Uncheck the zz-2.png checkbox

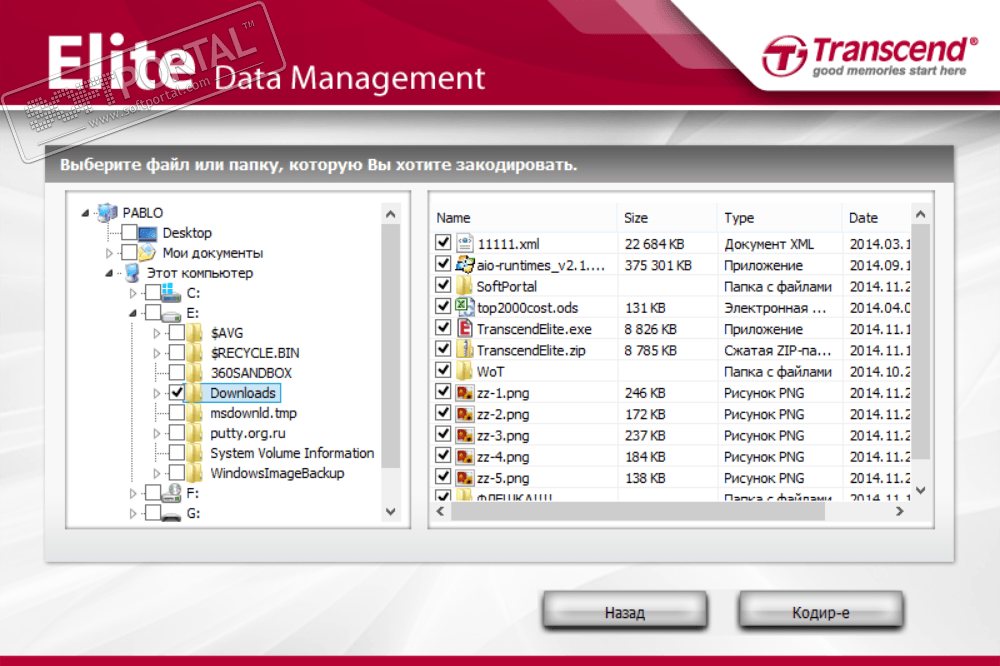[x=443, y=413]
